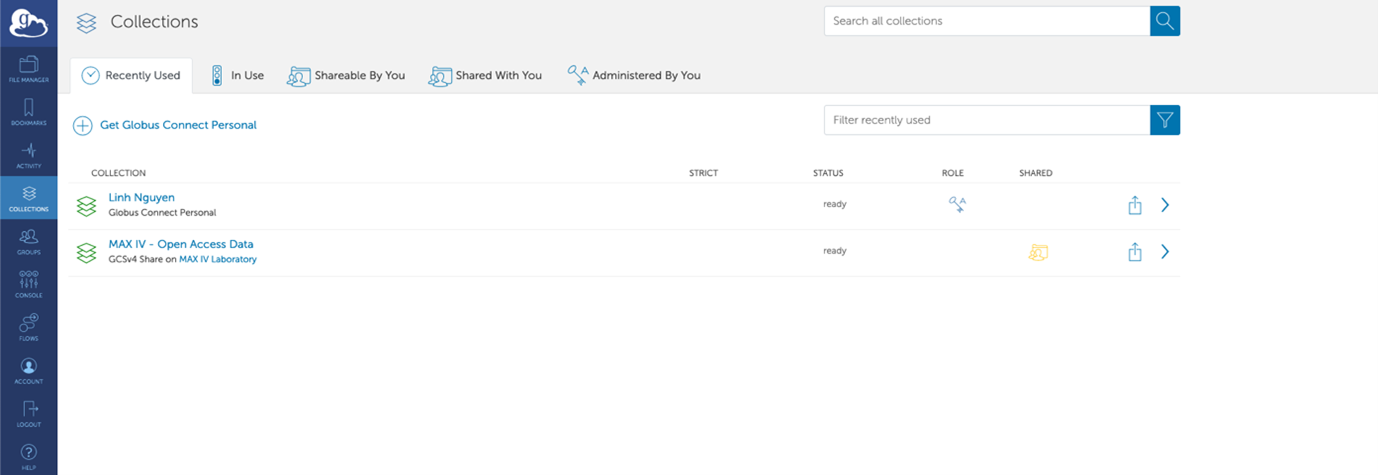The image size is (1378, 475).
Task: Open the Groups sidebar icon
Action: 28,241
